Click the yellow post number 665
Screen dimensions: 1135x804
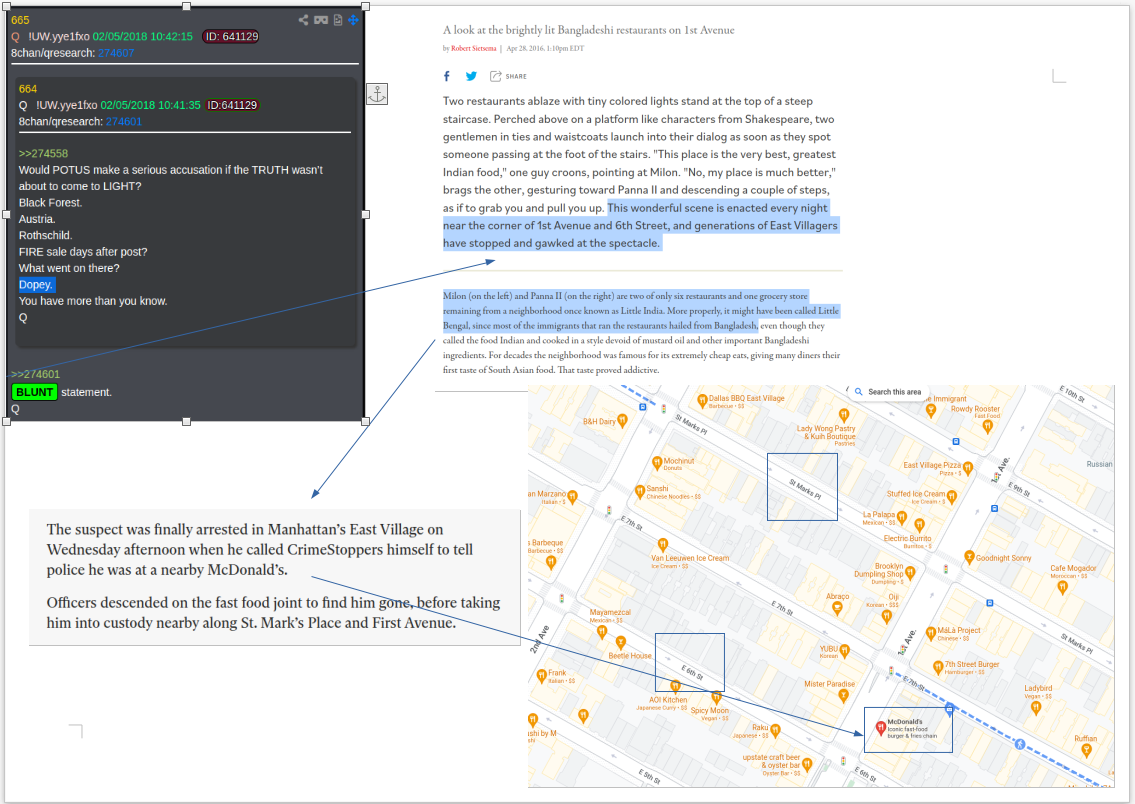point(20,20)
